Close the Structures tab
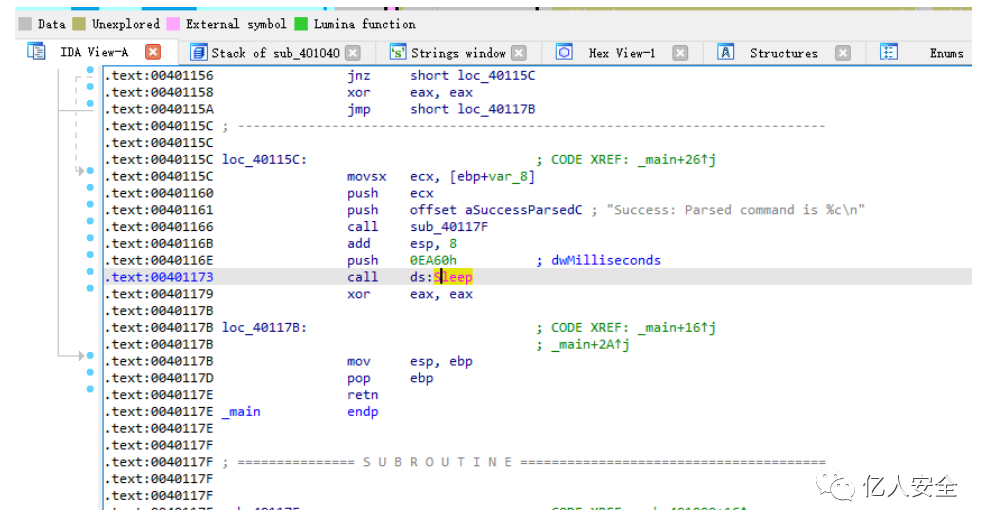 pyautogui.click(x=843, y=53)
